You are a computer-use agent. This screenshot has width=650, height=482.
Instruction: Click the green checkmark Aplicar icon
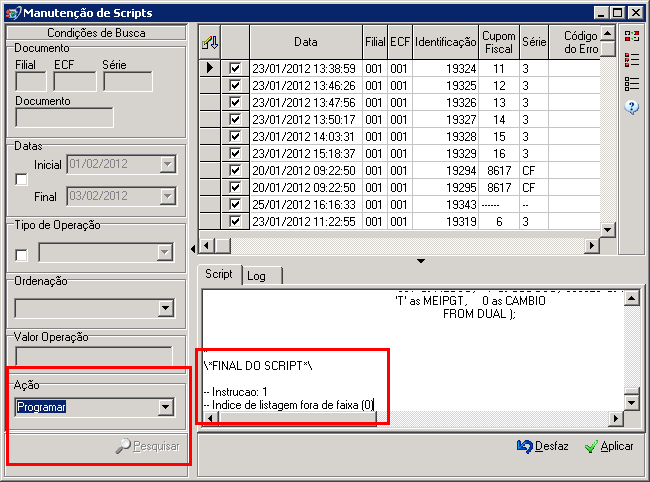(590, 446)
